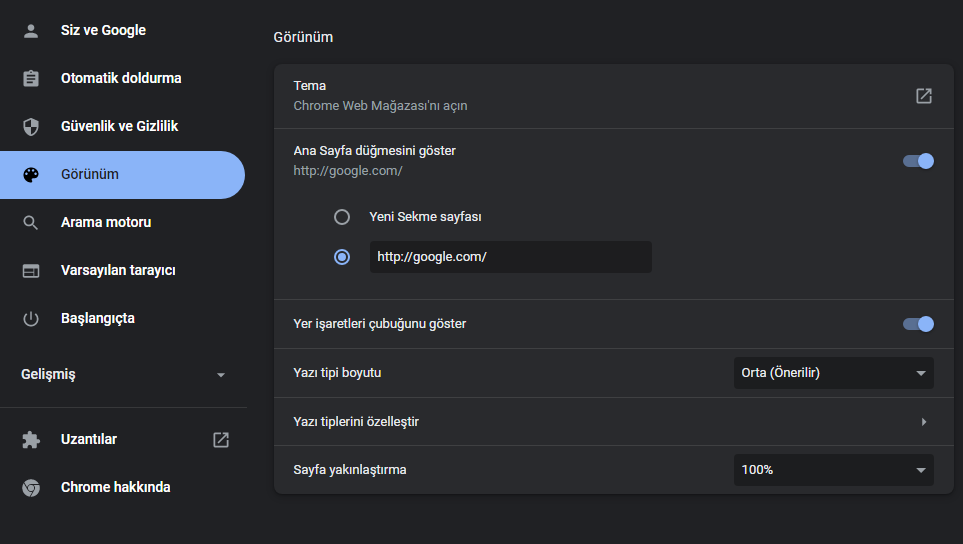Click the external link icon next to Uzantılar
The image size is (963, 544).
221,440
